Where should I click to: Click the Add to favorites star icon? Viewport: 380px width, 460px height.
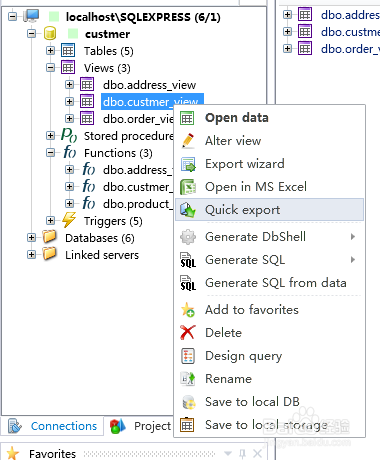coord(188,310)
